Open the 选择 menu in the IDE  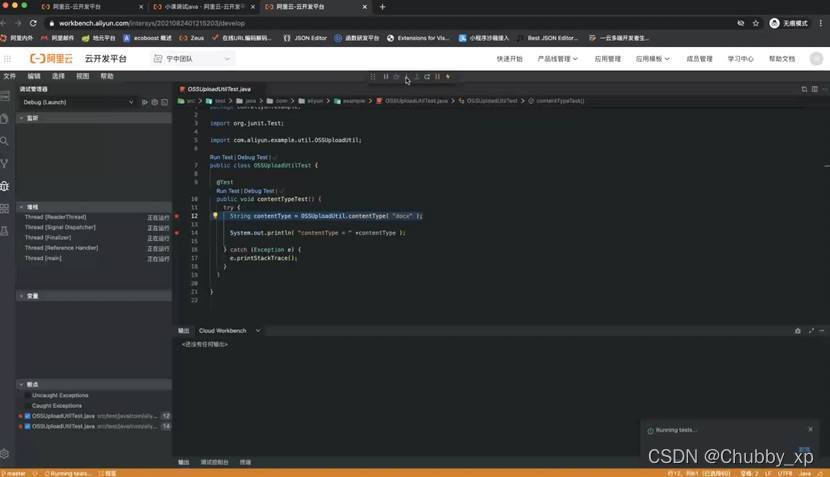tap(58, 76)
